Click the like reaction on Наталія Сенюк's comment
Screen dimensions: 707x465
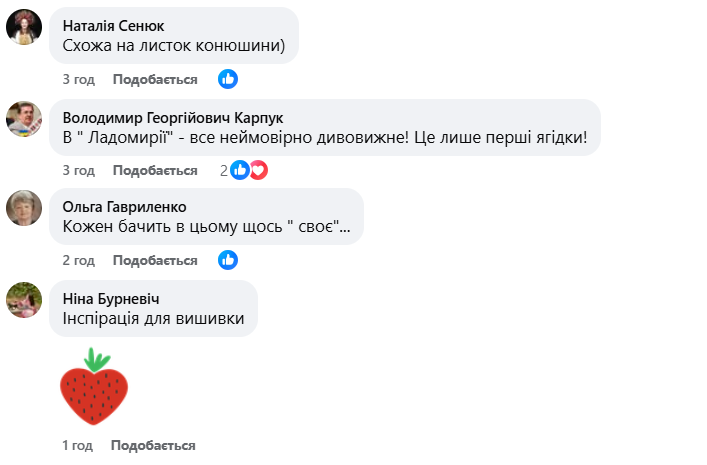228,79
